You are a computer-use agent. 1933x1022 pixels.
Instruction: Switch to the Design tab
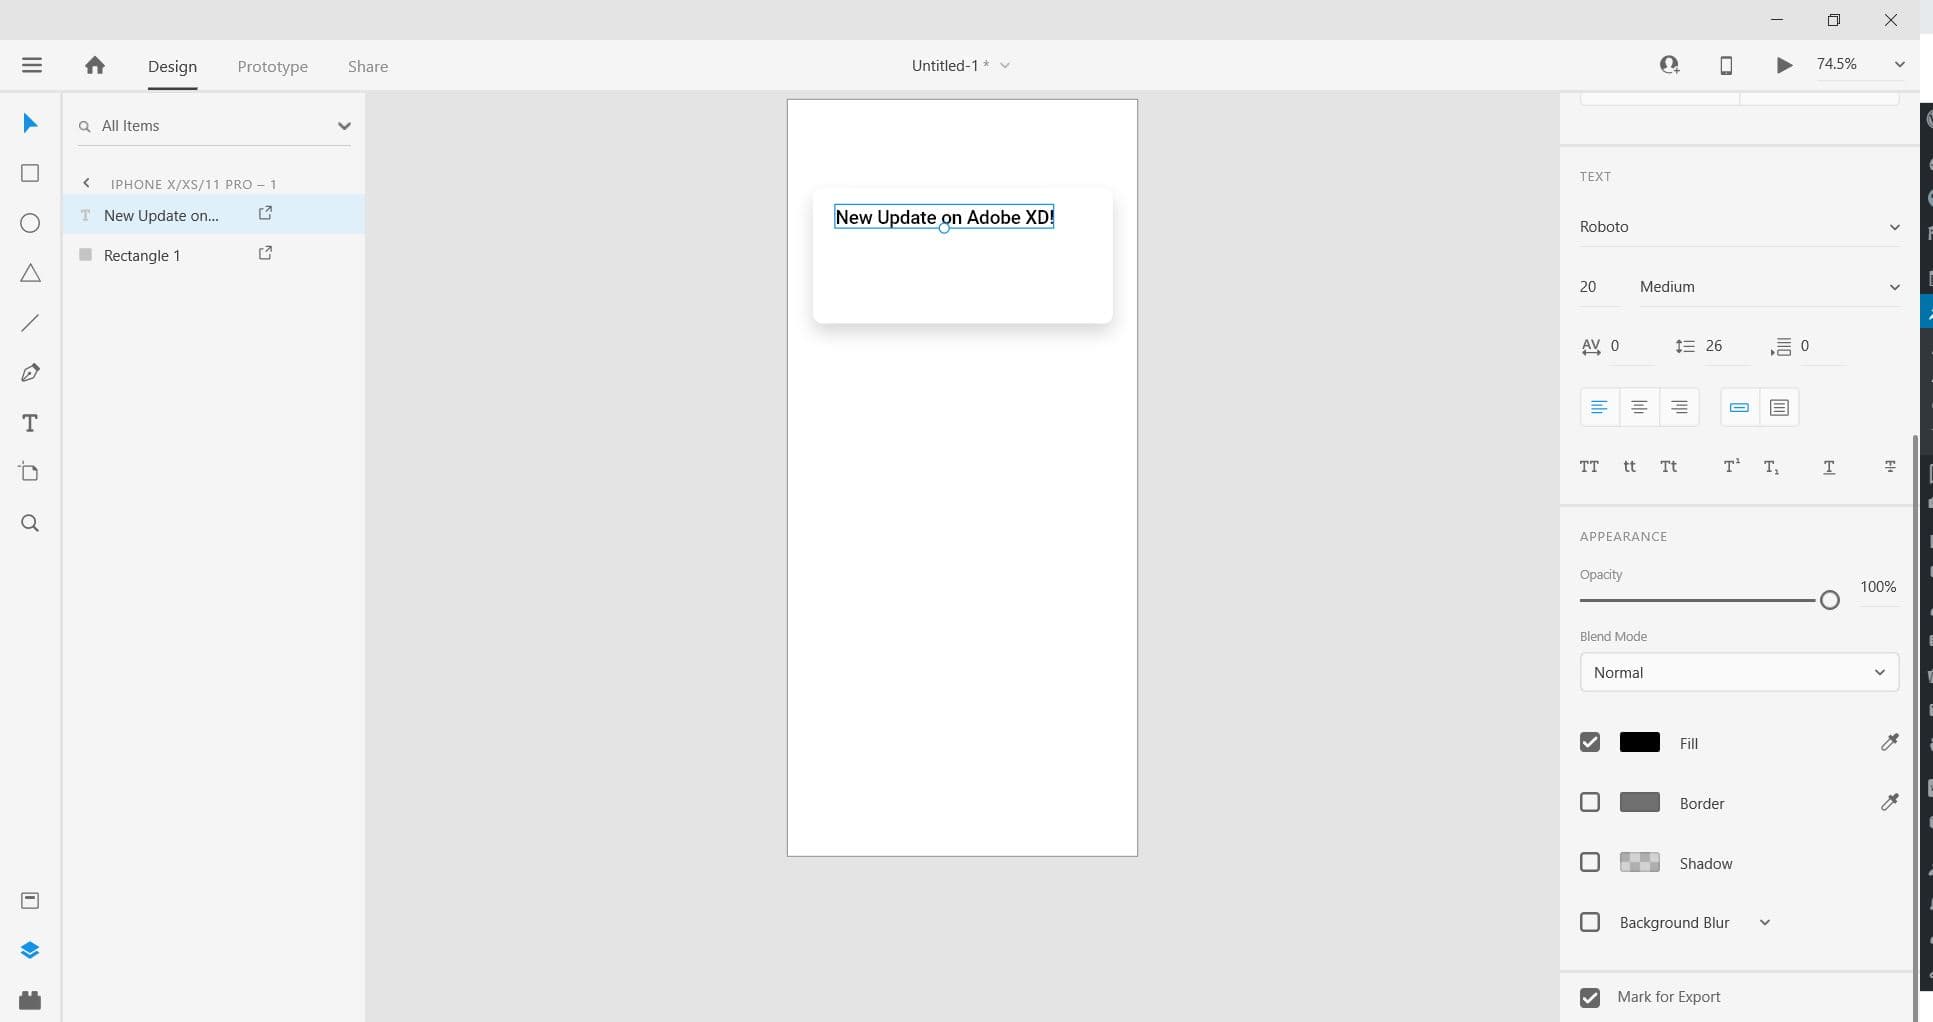[172, 66]
